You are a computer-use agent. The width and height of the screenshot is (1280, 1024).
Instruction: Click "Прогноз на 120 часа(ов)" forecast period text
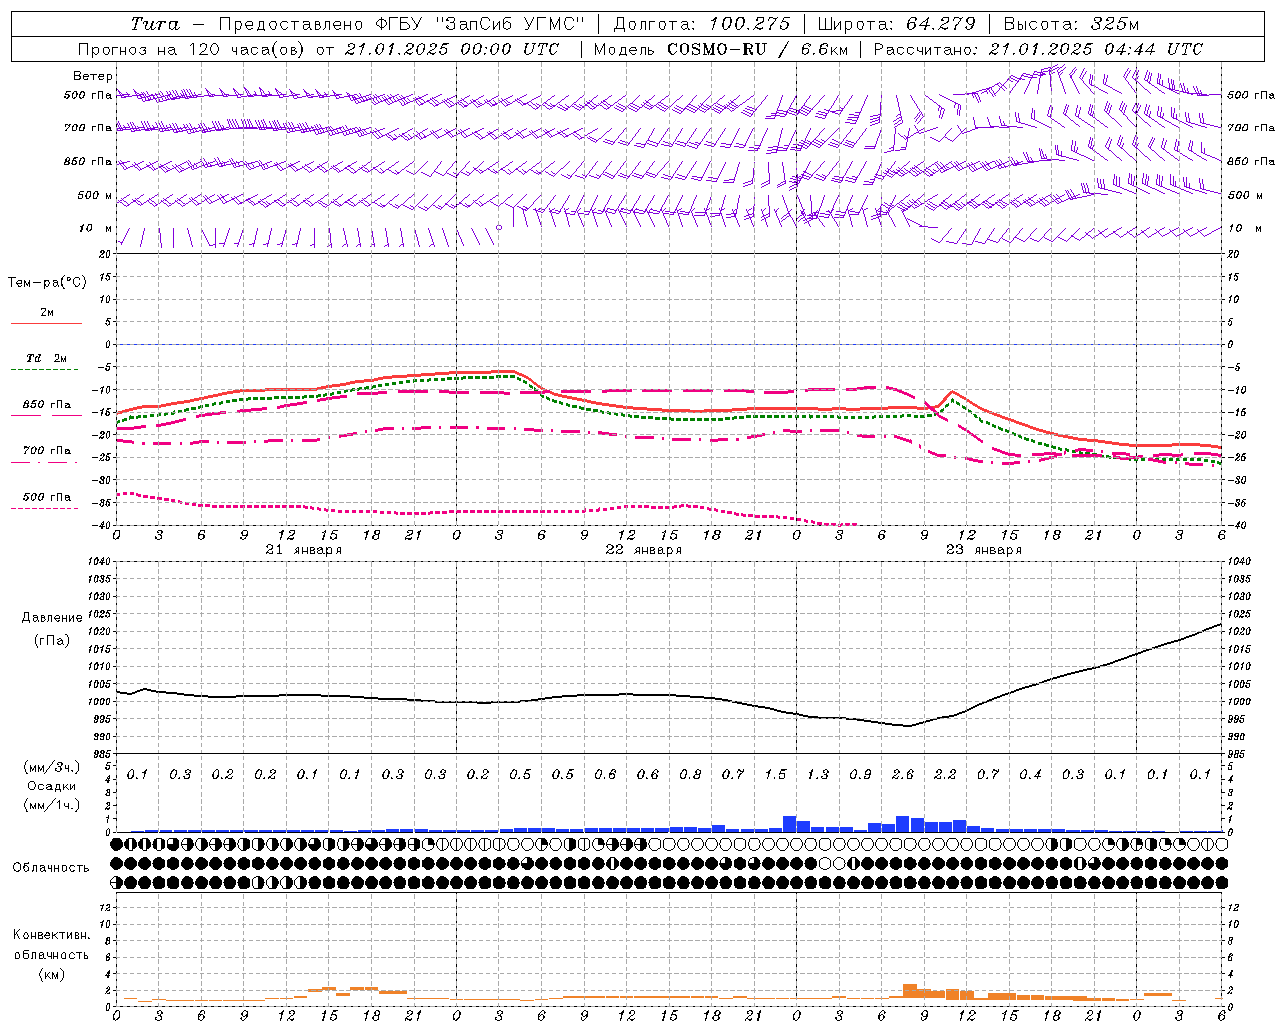pyautogui.click(x=191, y=49)
